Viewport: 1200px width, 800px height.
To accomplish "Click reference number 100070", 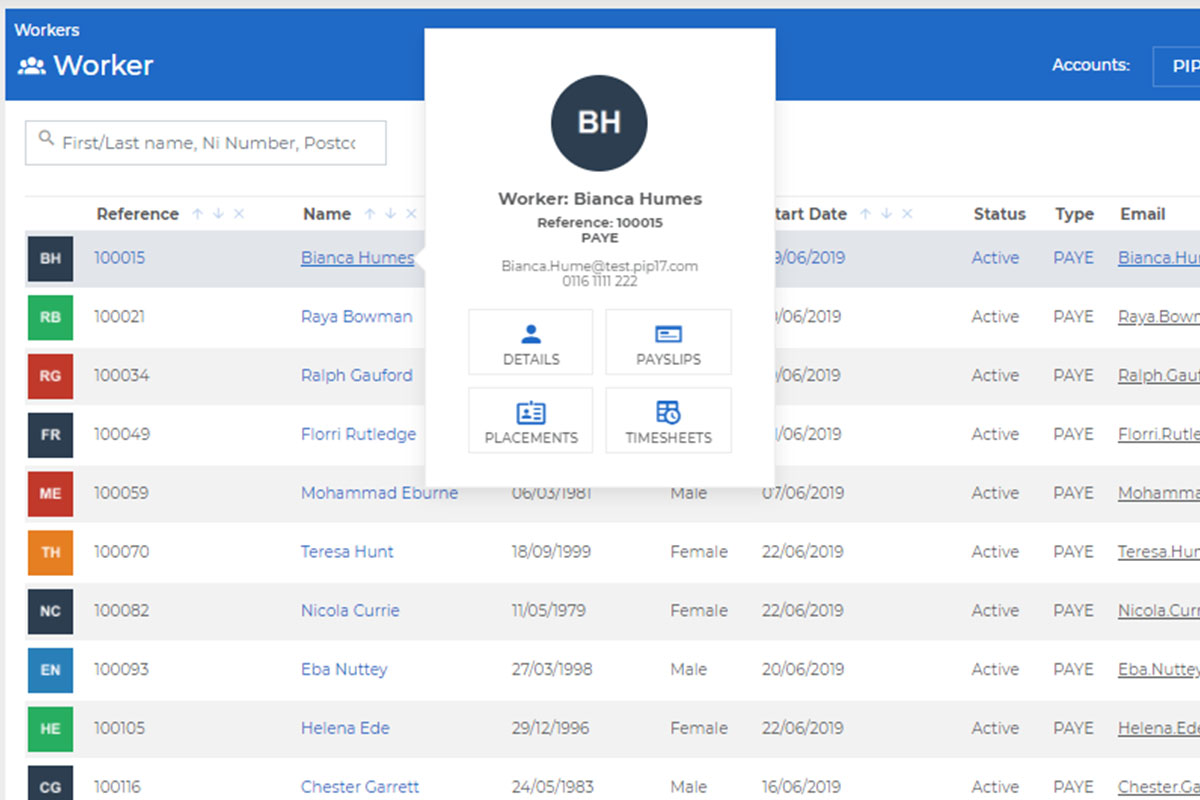I will [120, 552].
